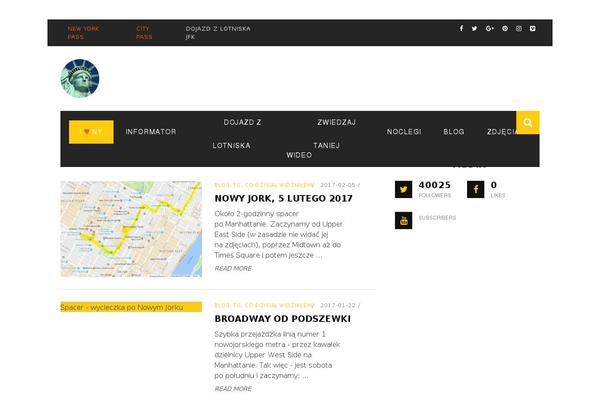Click READ MORE under the Broadway post
600x400 pixels.
pos(233,389)
